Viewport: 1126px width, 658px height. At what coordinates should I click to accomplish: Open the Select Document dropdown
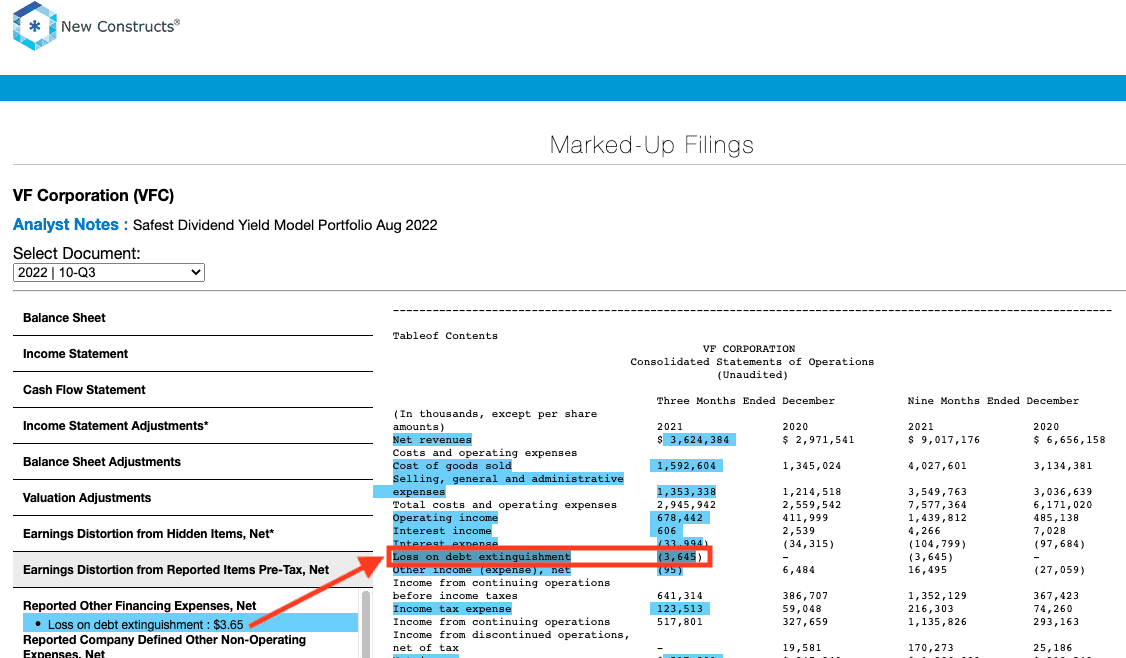coord(108,272)
